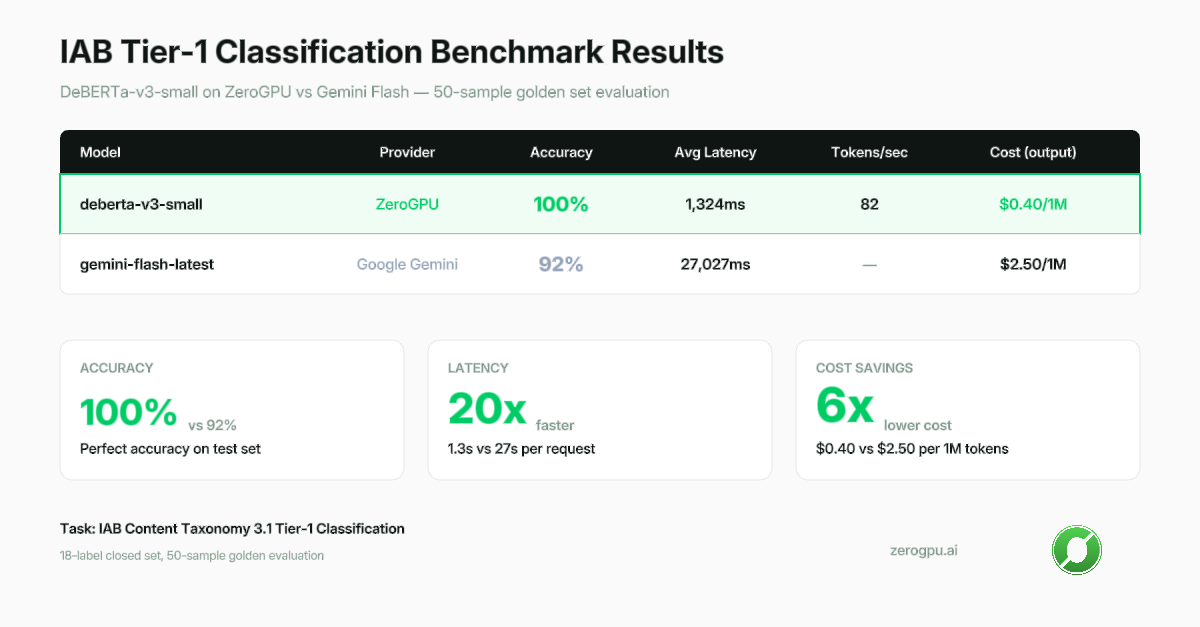Click the 27,027ms latency value

click(715, 265)
